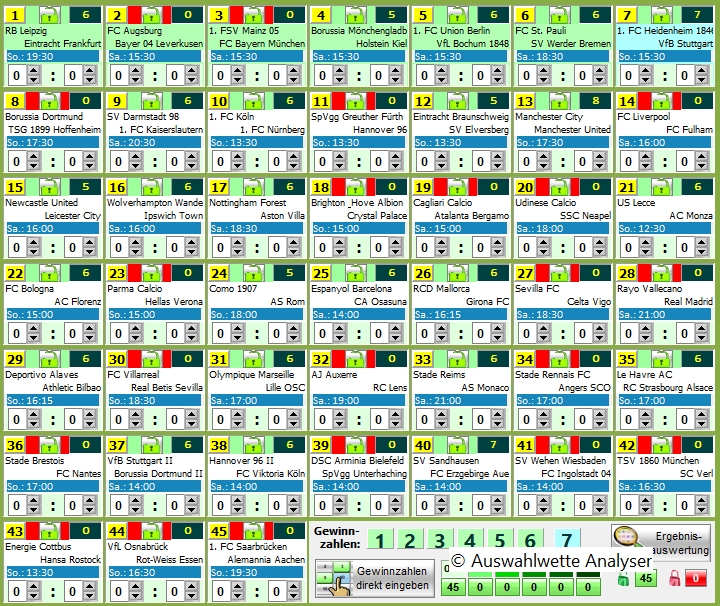Toggle the lock on match 36 Stade Brestois
The image size is (720, 606).
pos(50,445)
